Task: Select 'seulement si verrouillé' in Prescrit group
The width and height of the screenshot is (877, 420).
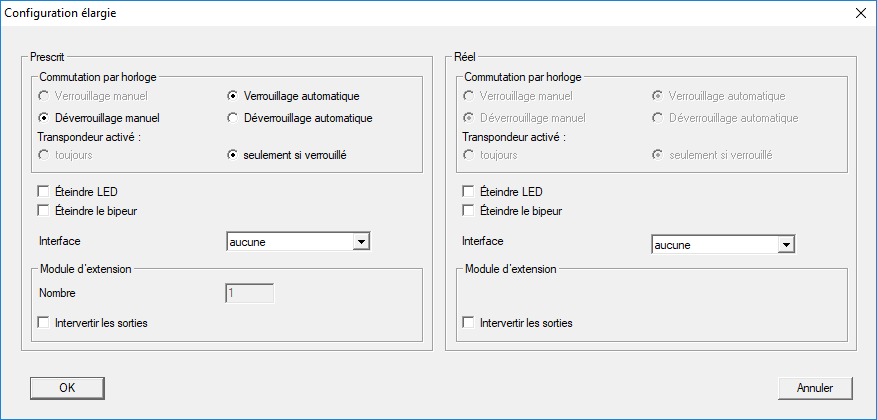Action: 233,155
